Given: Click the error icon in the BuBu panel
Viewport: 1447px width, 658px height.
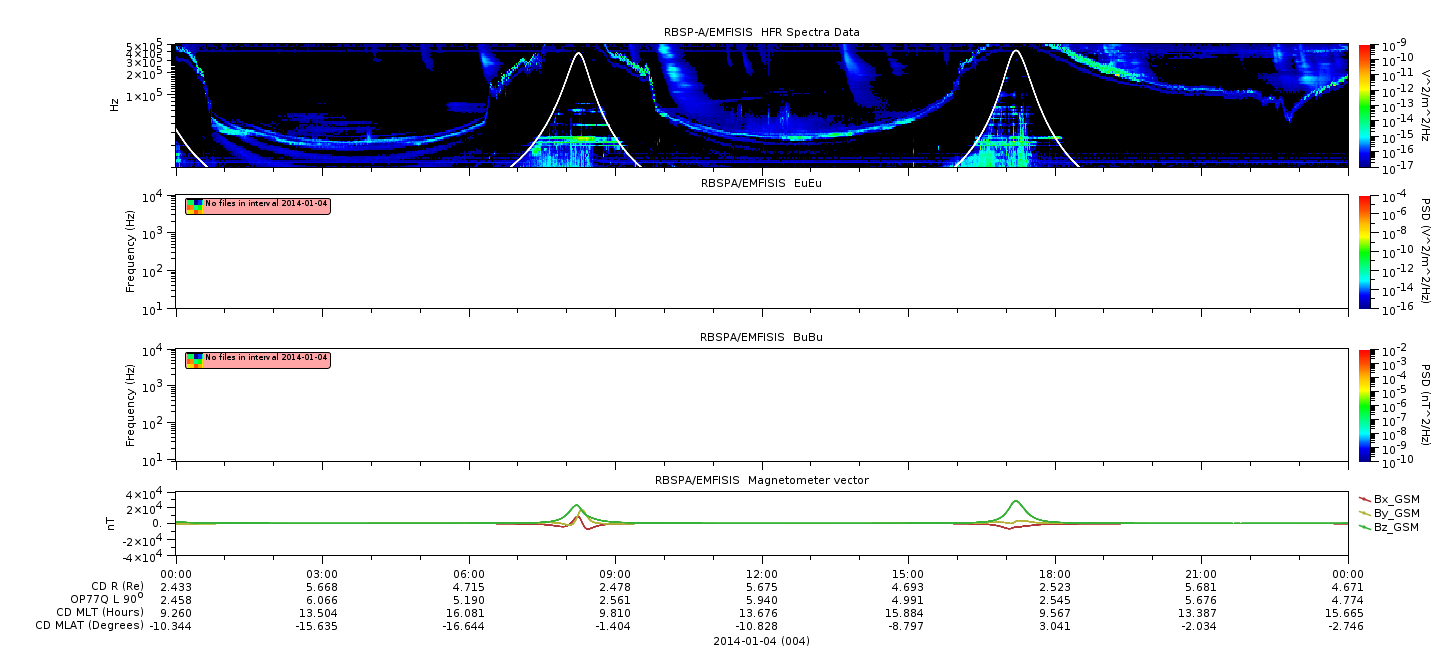Looking at the screenshot, I should [194, 359].
